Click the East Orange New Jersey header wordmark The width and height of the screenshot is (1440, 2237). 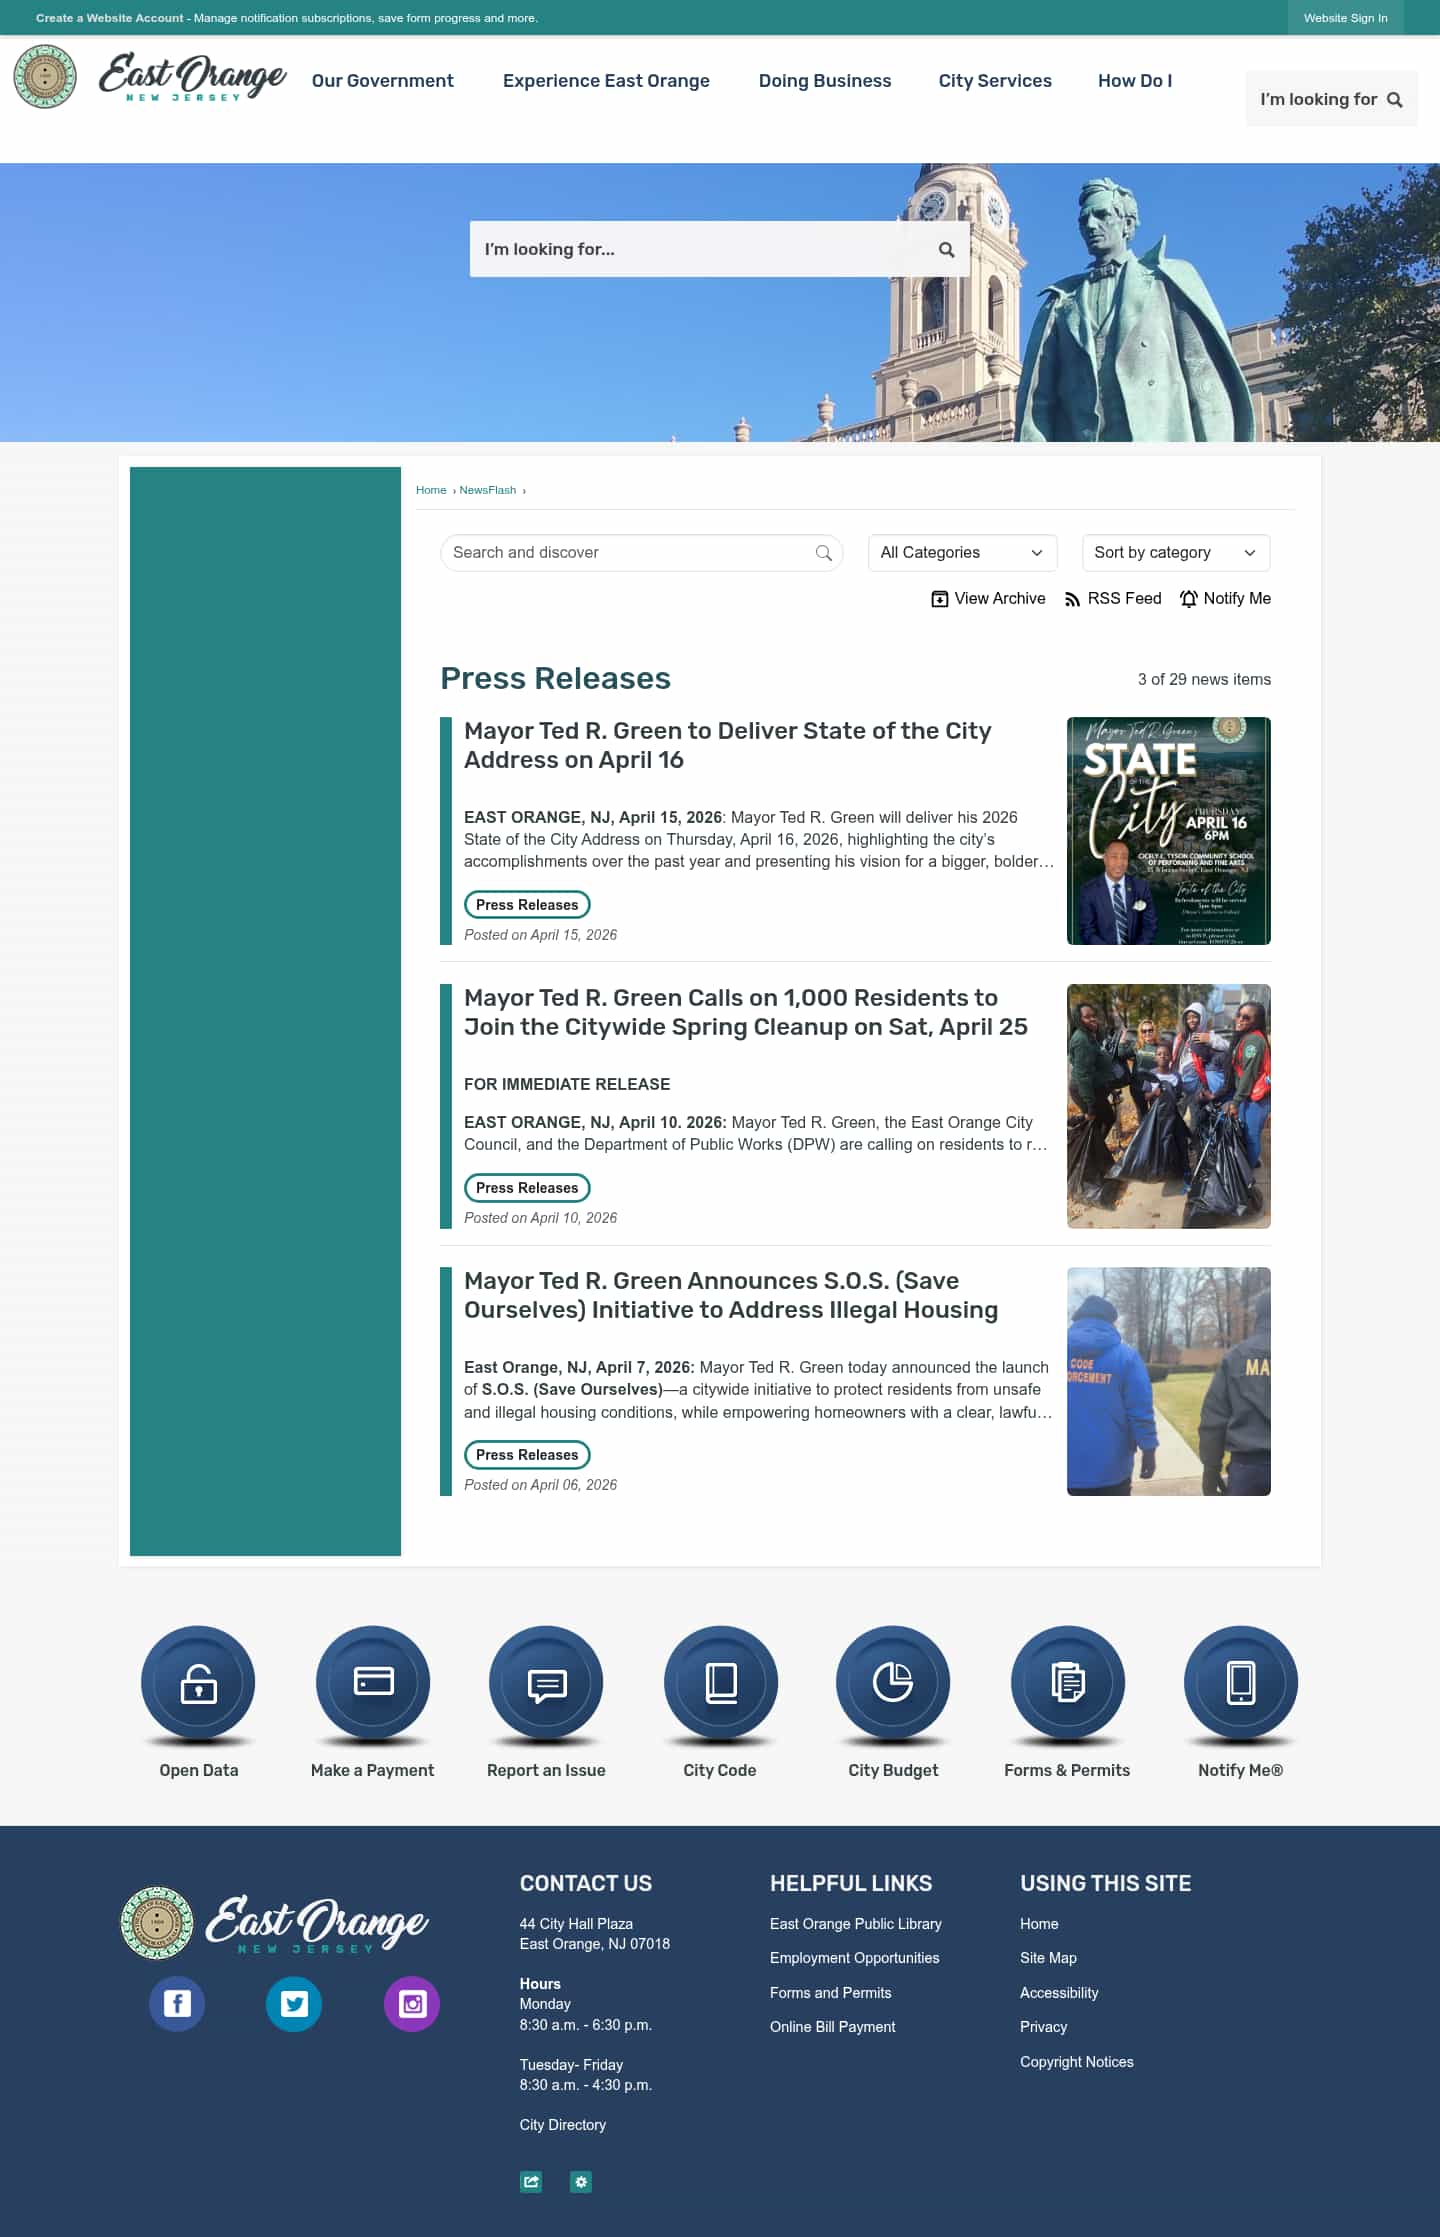(192, 76)
